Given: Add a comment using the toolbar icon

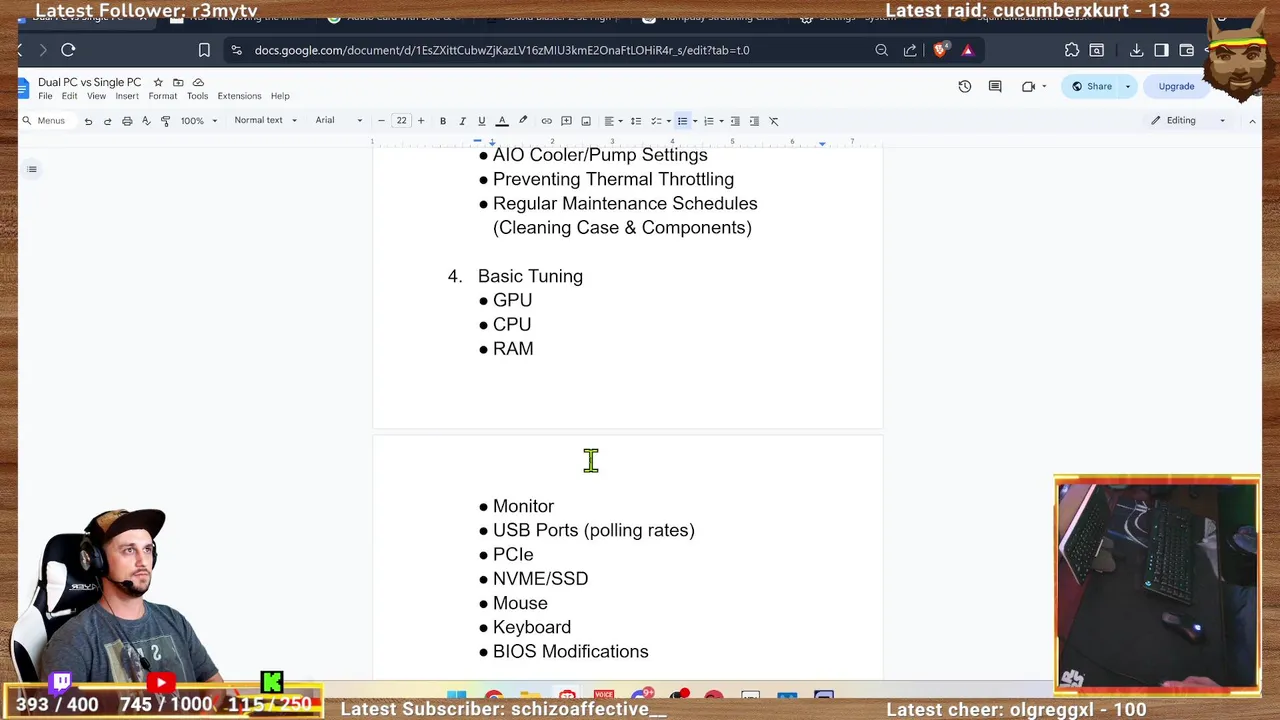Looking at the screenshot, I should pos(566,121).
